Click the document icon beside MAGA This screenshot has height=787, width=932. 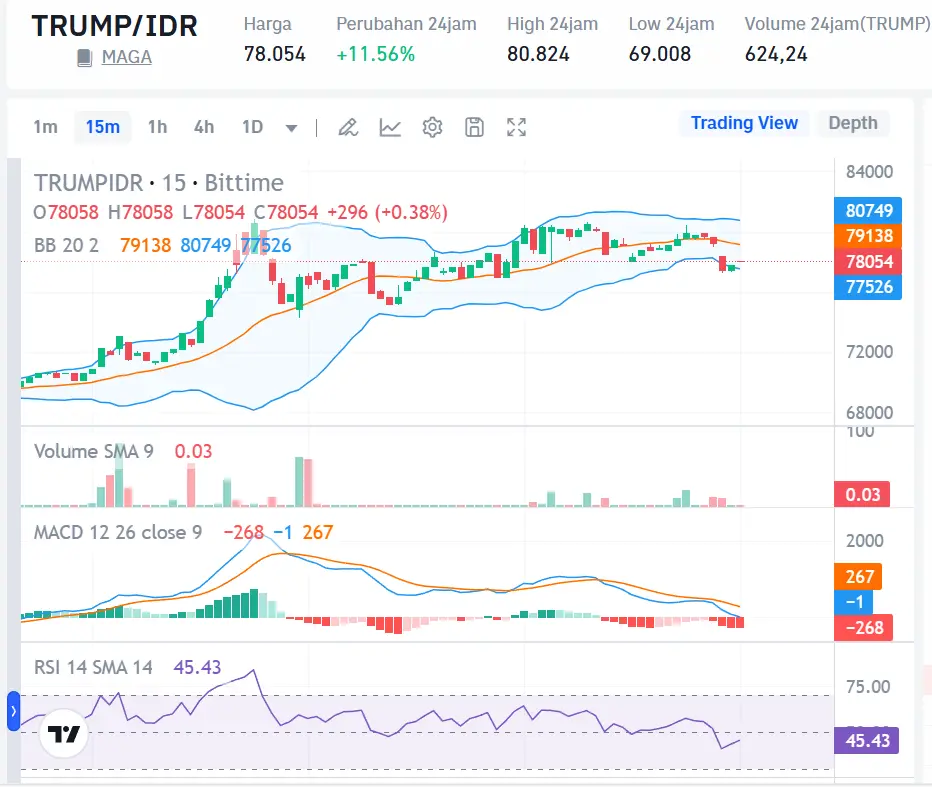tap(85, 57)
